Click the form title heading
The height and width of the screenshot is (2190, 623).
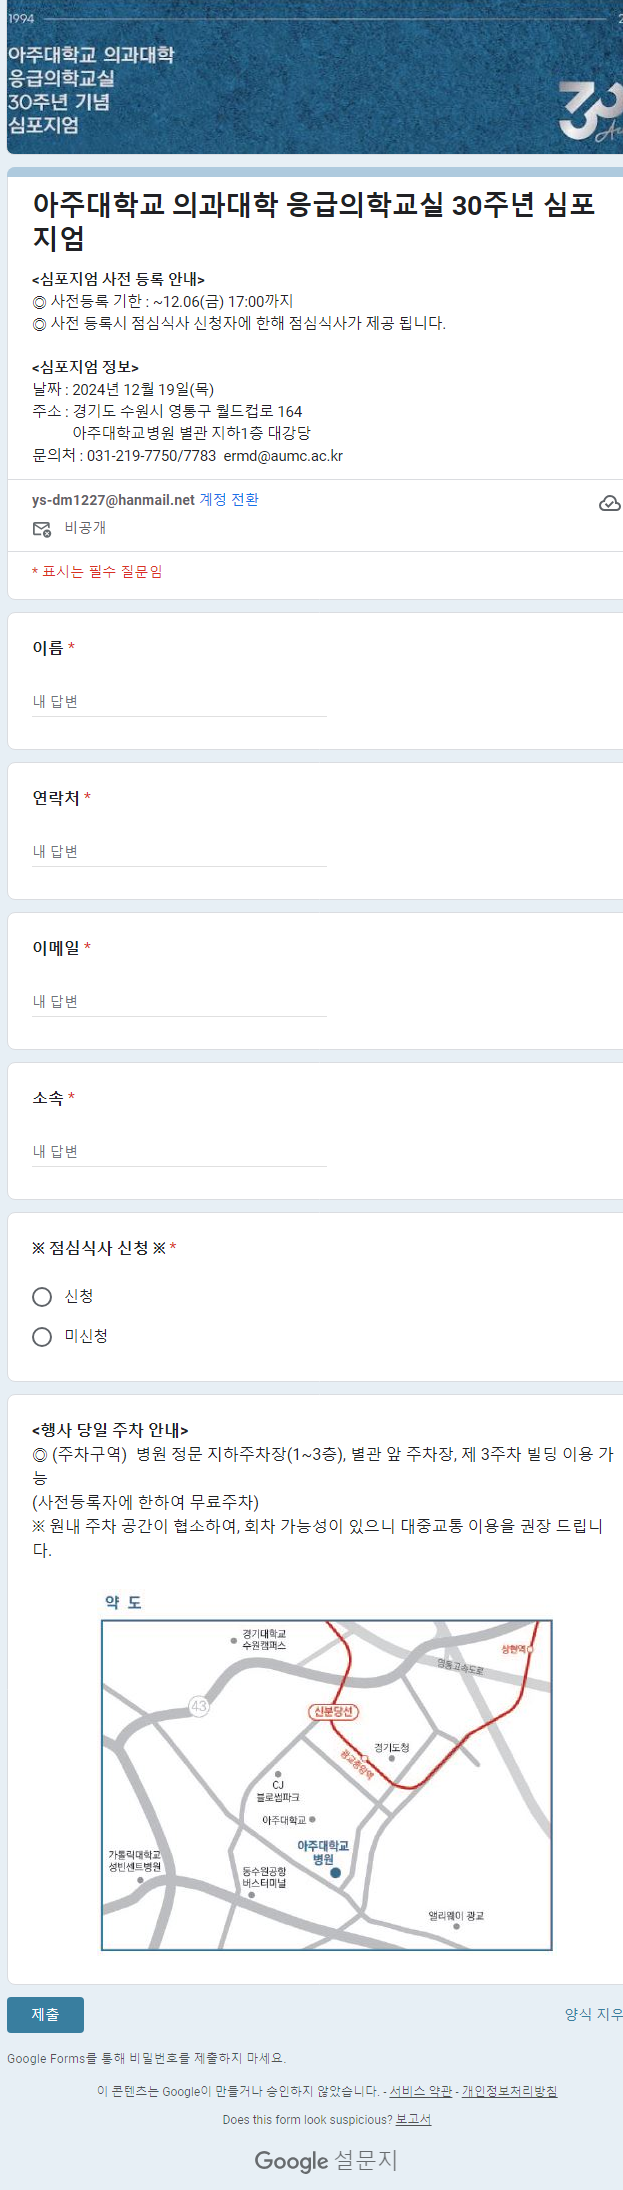313,221
